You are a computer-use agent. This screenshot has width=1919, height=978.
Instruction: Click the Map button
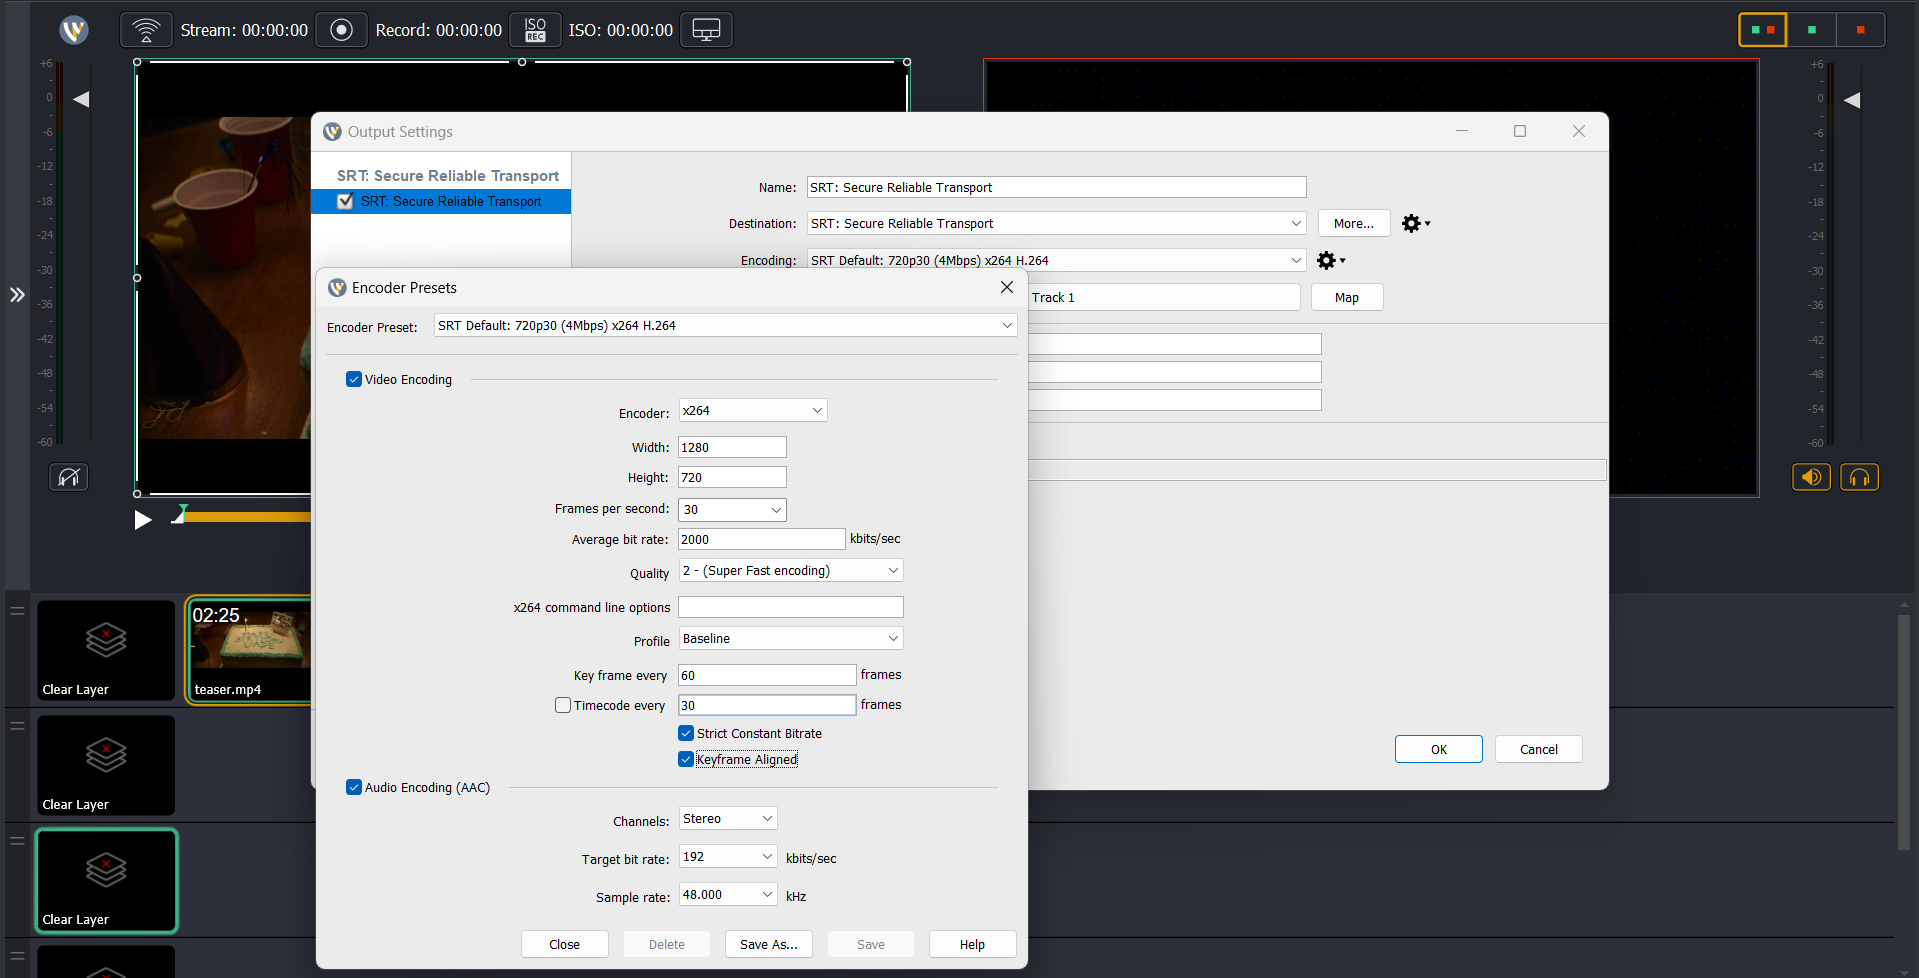pyautogui.click(x=1347, y=297)
